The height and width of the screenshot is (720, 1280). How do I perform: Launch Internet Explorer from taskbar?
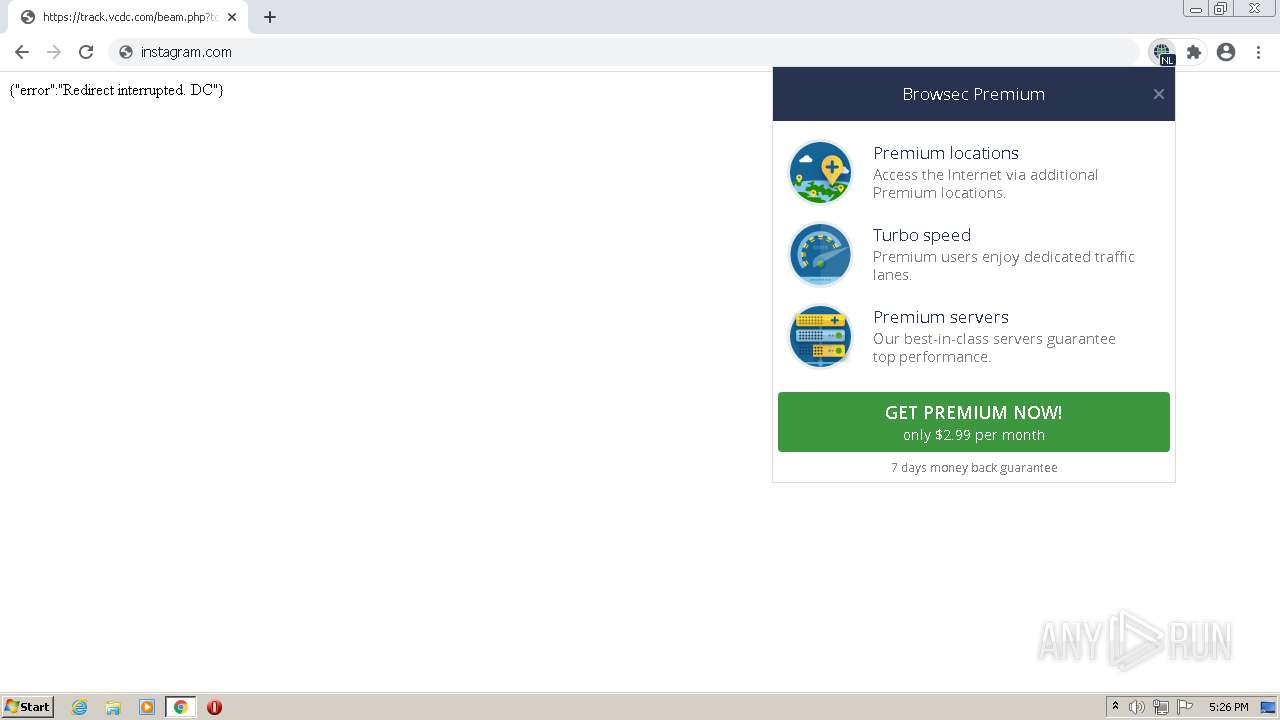(x=80, y=707)
